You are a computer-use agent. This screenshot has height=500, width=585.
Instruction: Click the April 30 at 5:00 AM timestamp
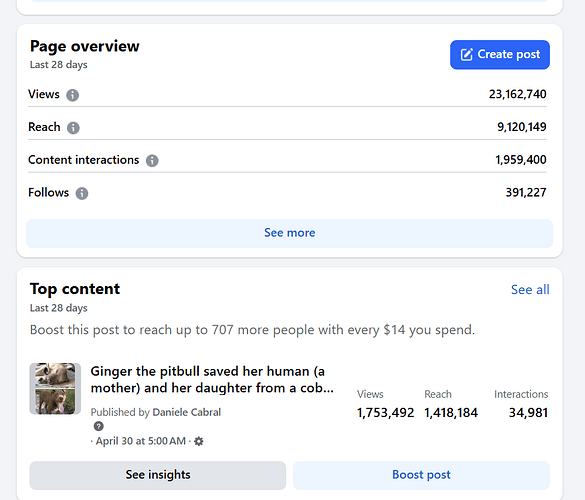pos(141,441)
